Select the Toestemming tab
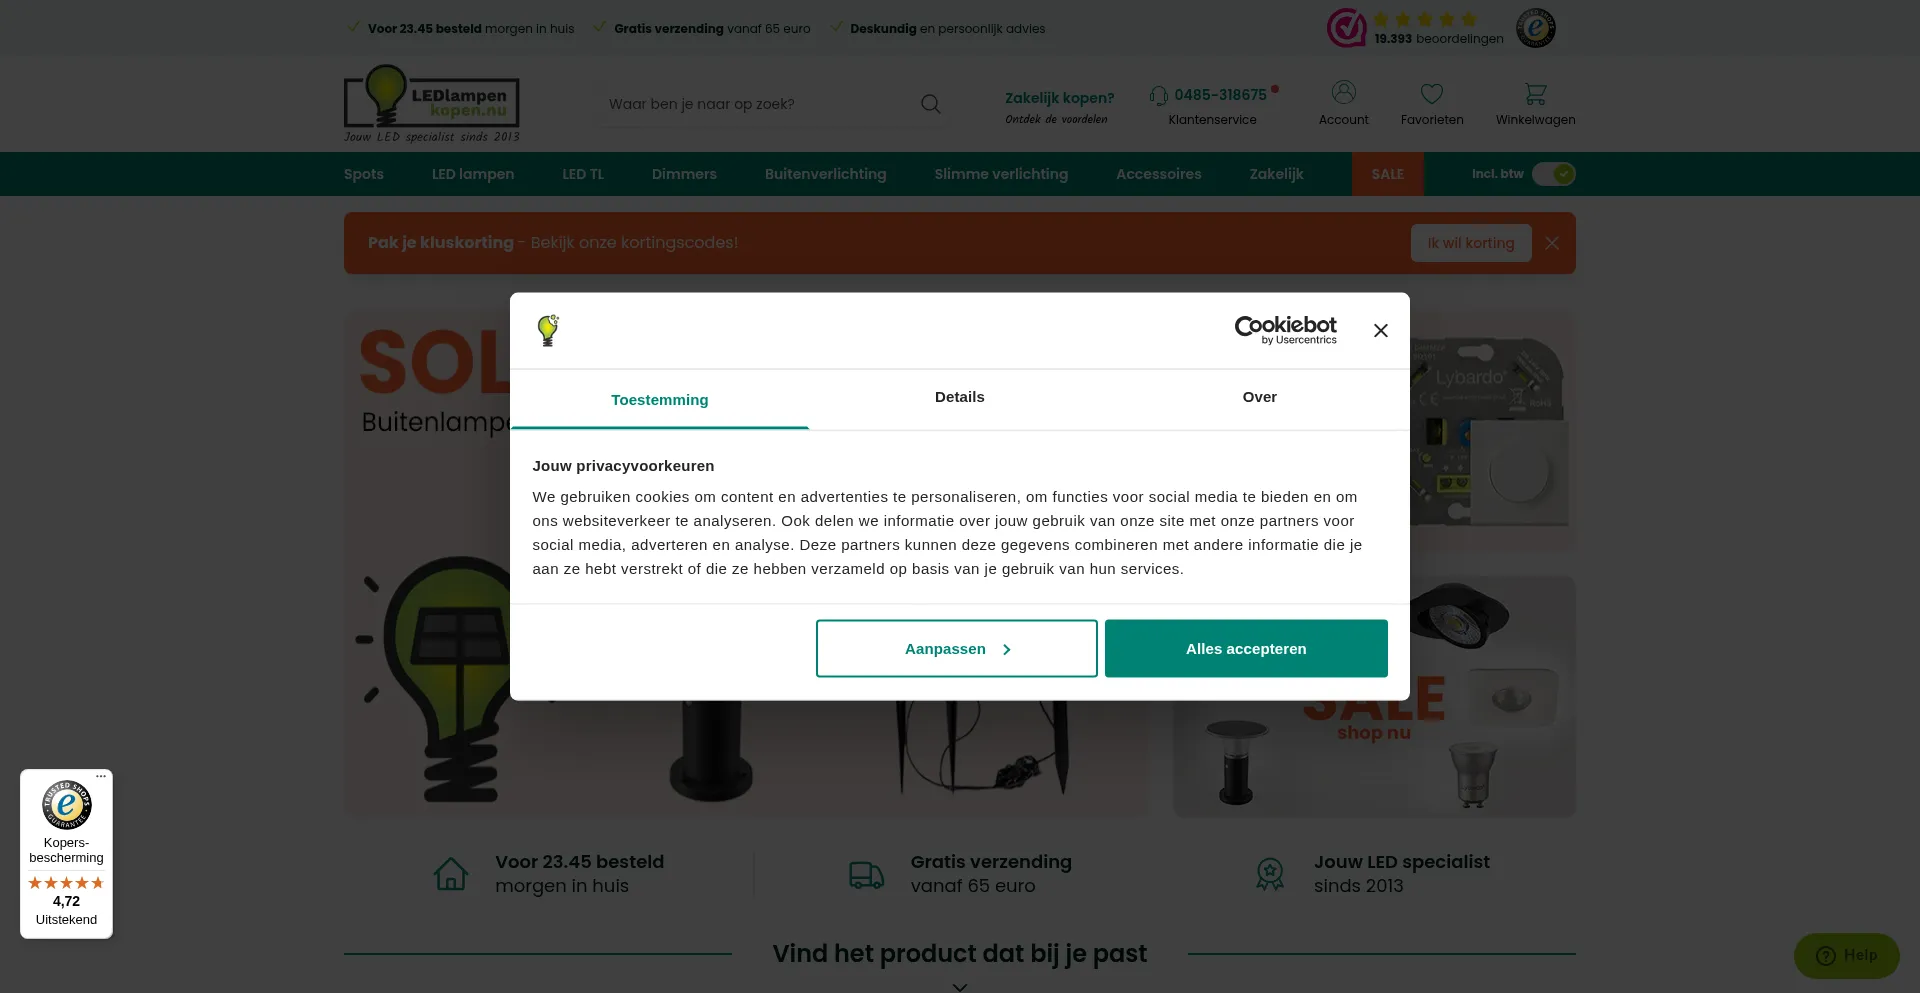The image size is (1920, 993). 659,399
